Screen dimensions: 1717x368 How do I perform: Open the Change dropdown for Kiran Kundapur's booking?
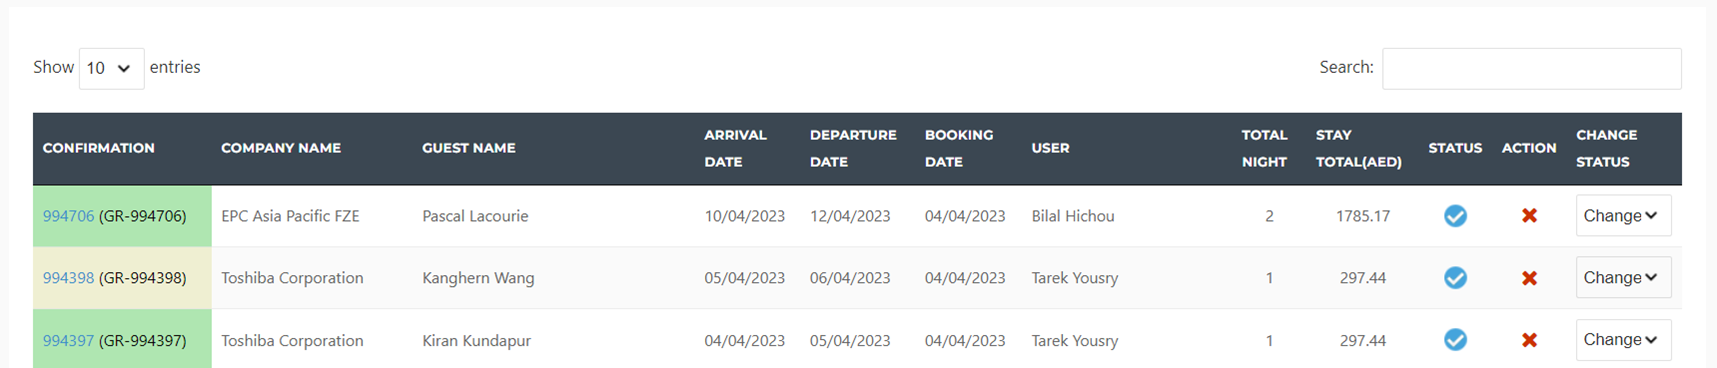pyautogui.click(x=1623, y=340)
